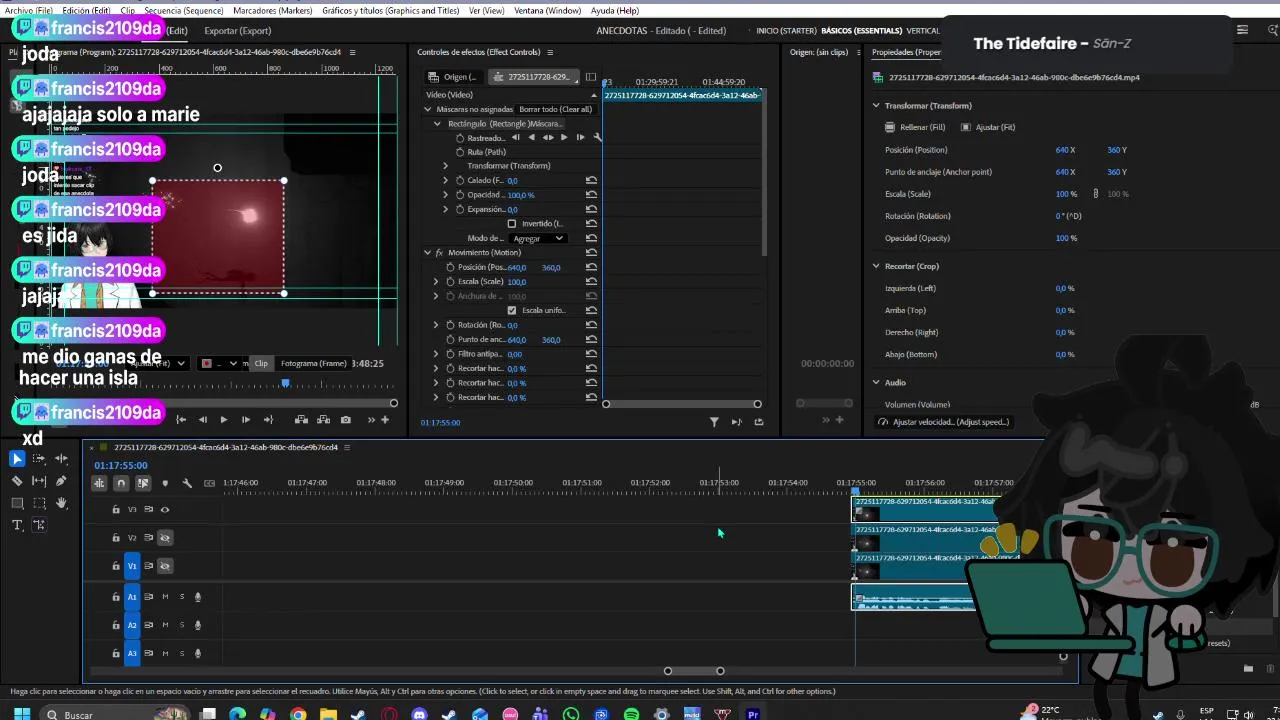Select BÁSICOS (ESSENTIALS) workspace
This screenshot has height=720, width=1280.
(x=861, y=31)
